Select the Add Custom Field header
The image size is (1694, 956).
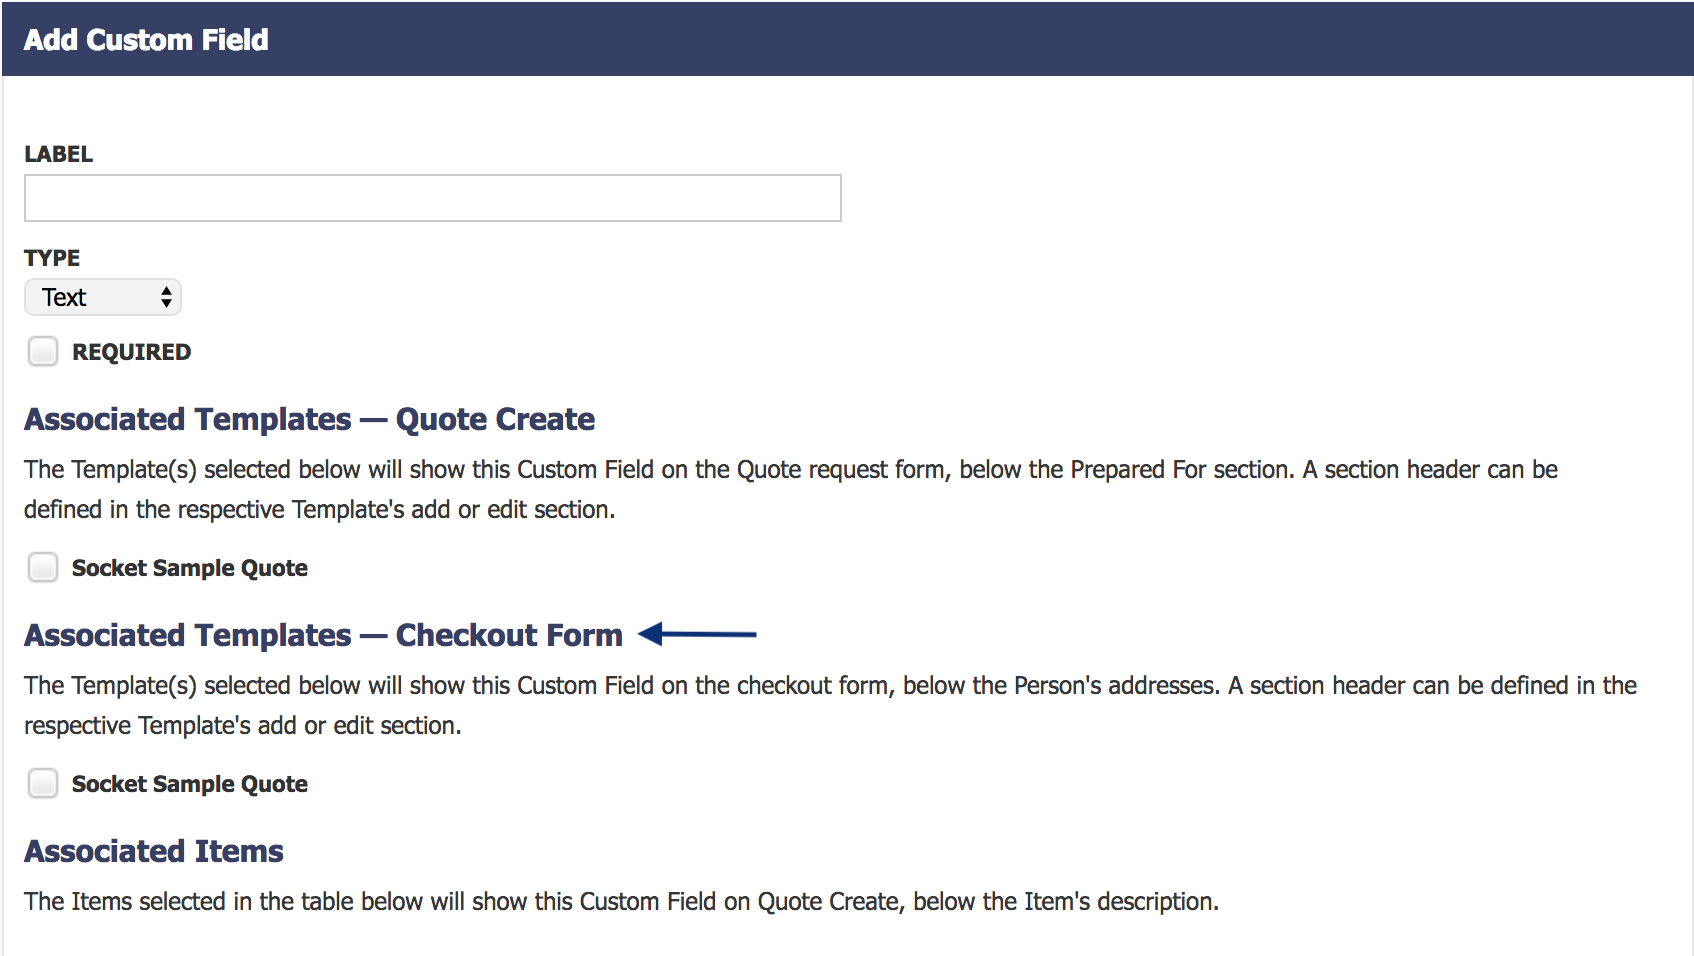coord(146,39)
